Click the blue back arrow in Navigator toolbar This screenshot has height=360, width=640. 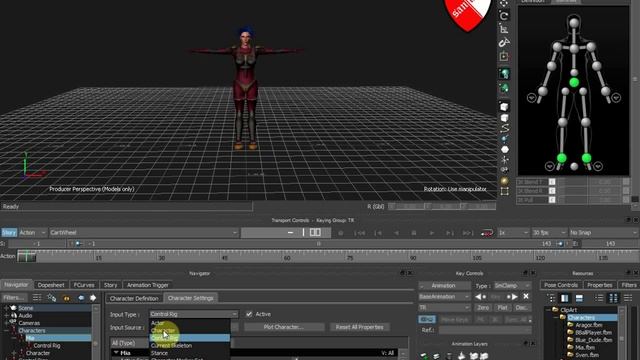point(81,298)
